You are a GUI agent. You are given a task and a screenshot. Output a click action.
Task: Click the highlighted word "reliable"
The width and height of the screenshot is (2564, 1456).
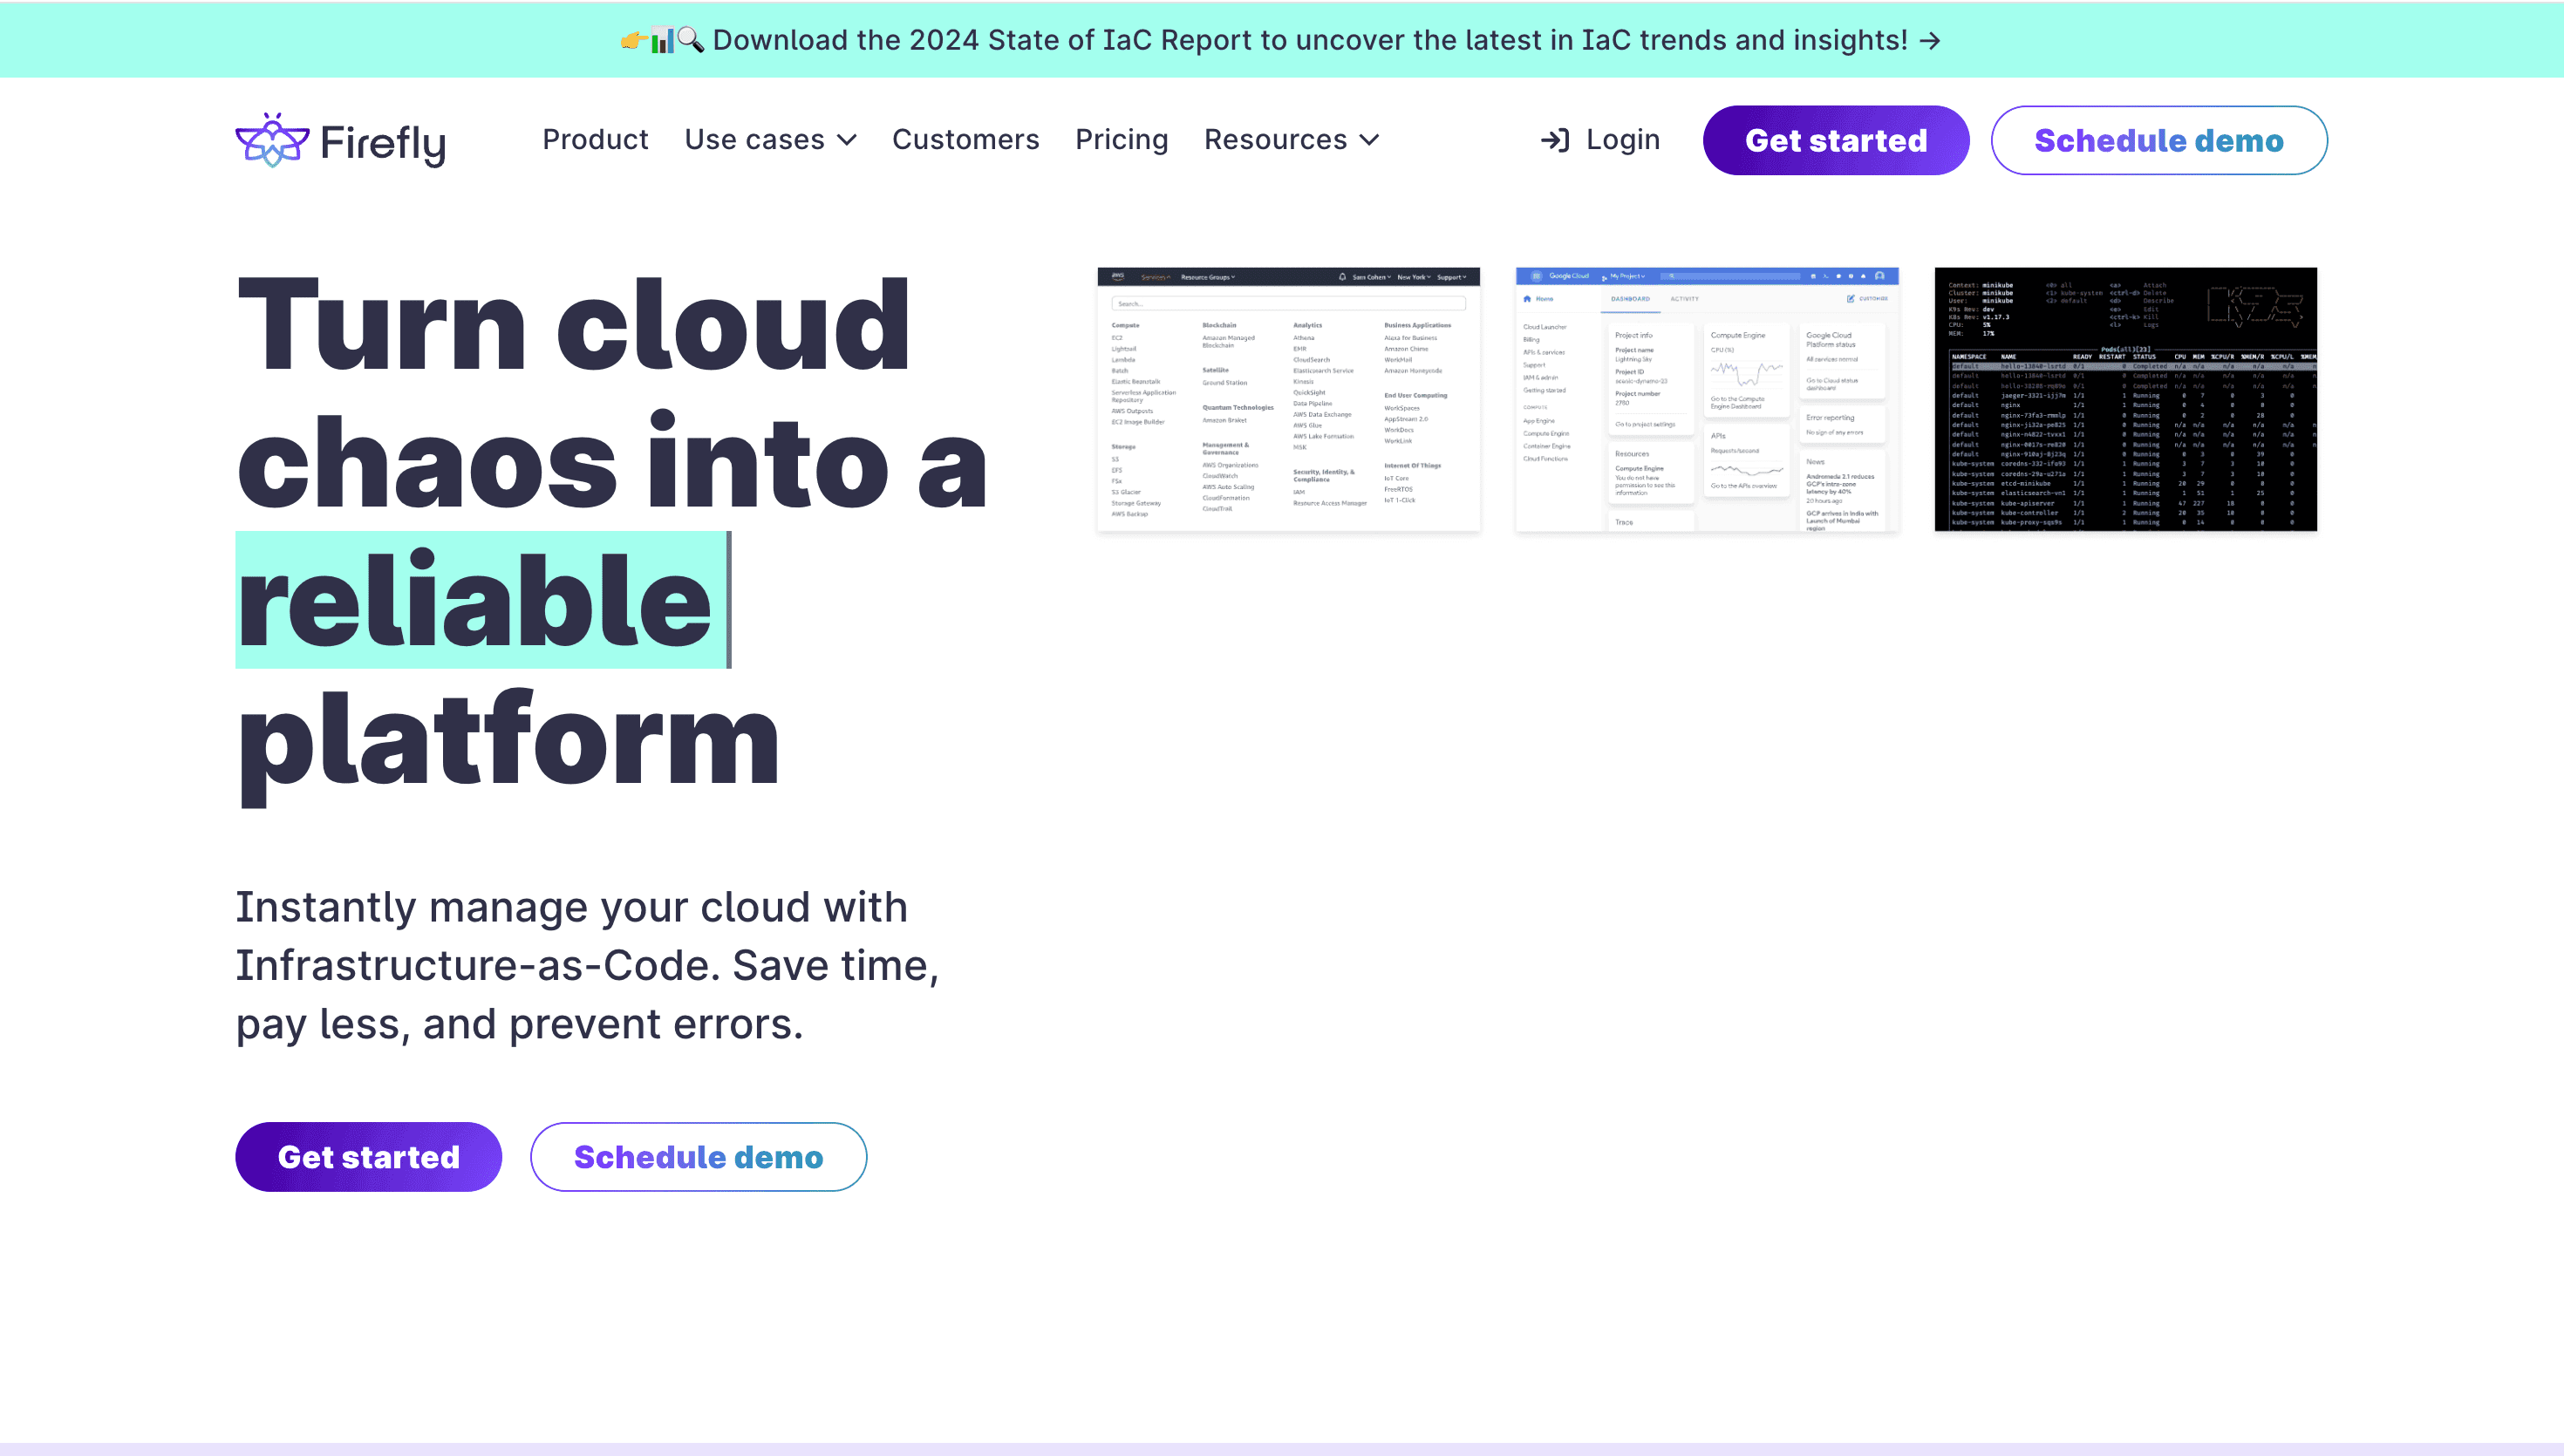(x=477, y=600)
